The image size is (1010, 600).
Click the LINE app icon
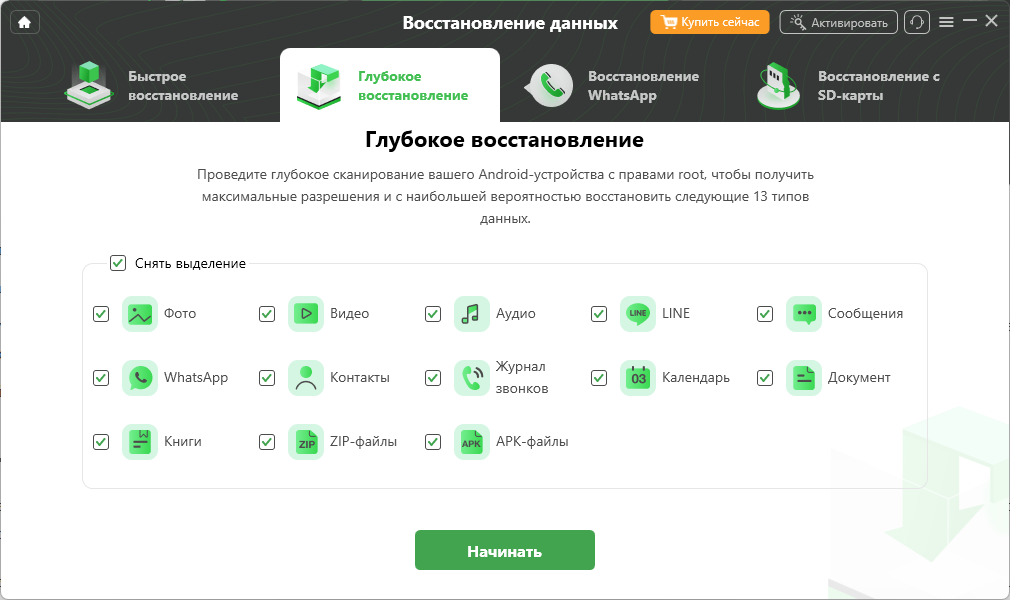coord(638,314)
